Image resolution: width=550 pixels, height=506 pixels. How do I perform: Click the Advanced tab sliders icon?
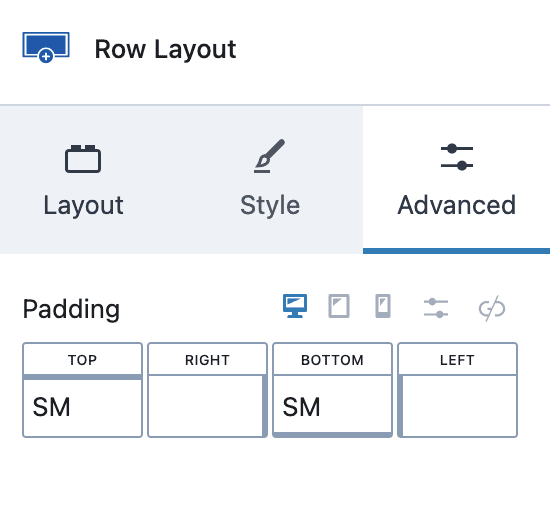tap(457, 157)
